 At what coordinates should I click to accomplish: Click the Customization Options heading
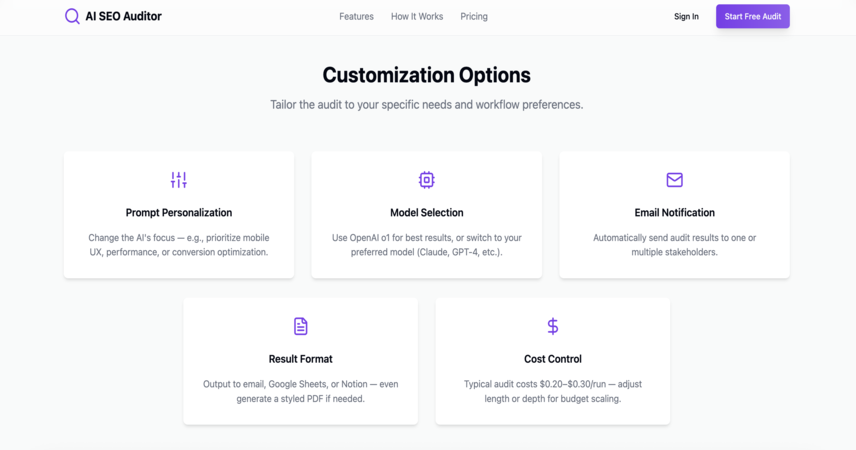426,75
